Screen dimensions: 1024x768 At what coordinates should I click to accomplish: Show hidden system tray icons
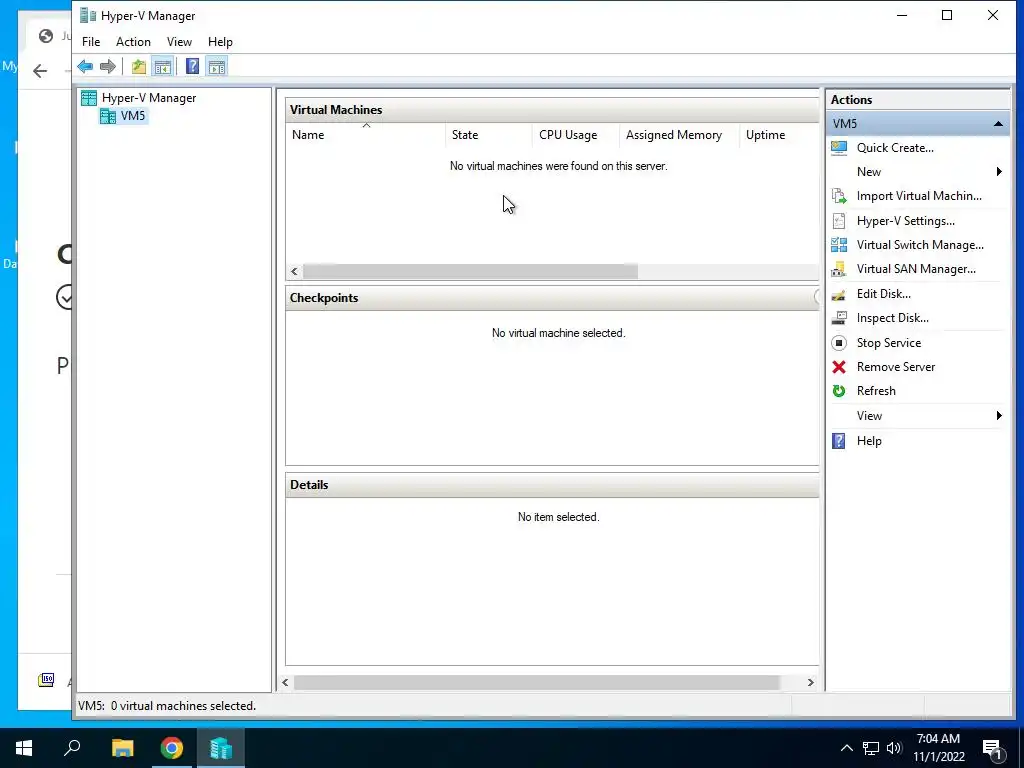pyautogui.click(x=846, y=748)
